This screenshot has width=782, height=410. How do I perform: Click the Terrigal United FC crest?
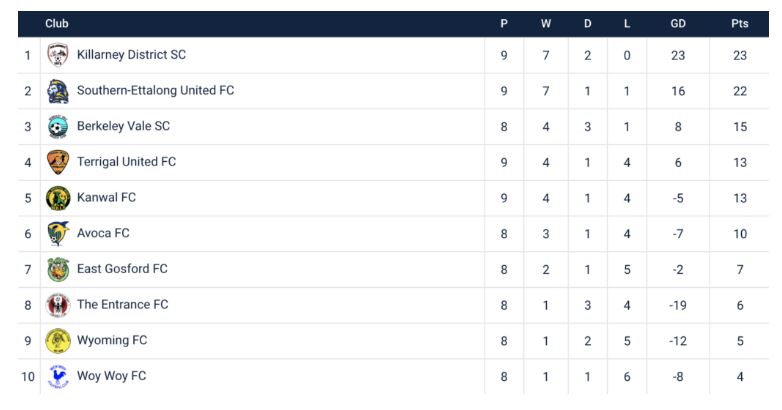click(58, 162)
